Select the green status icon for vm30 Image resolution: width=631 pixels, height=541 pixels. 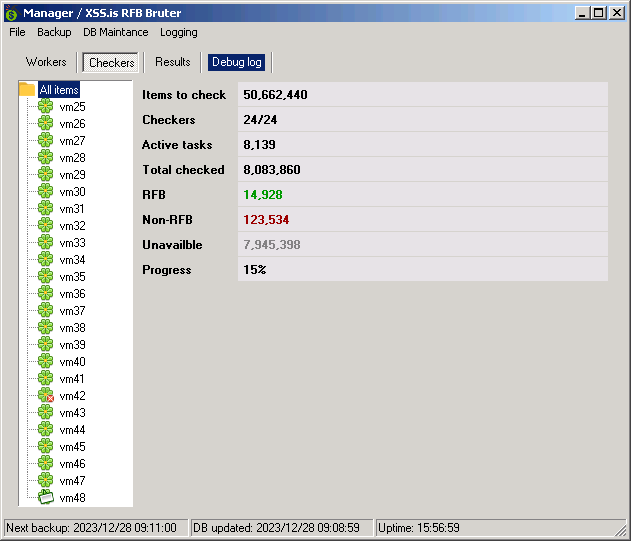45,191
